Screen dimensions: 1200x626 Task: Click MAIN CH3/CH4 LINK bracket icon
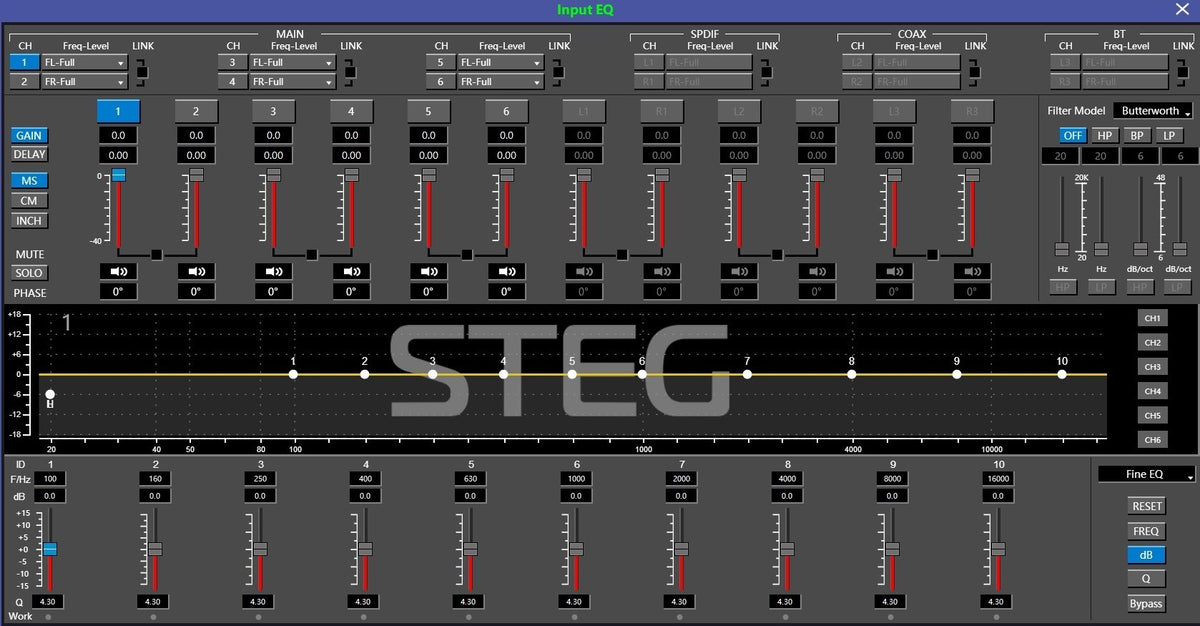coord(351,71)
